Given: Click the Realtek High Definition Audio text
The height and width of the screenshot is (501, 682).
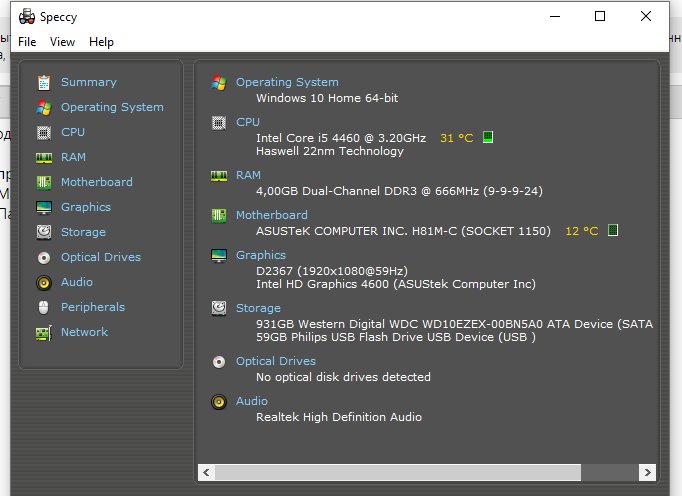Looking at the screenshot, I should [x=339, y=418].
